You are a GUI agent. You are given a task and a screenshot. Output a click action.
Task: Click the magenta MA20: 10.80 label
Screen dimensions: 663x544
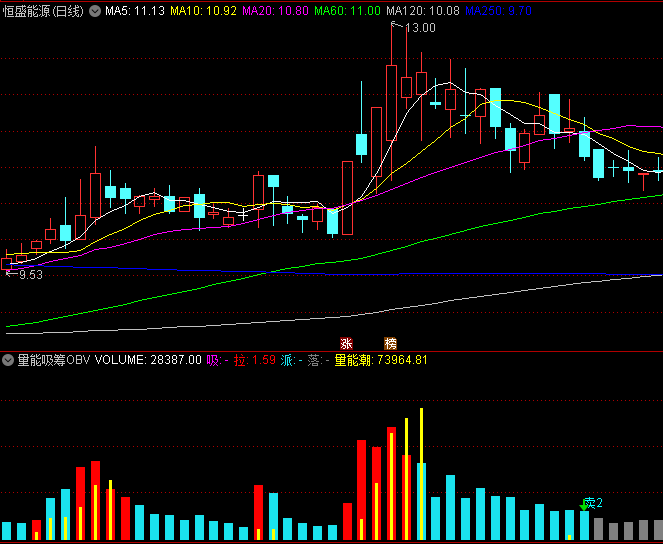[275, 11]
